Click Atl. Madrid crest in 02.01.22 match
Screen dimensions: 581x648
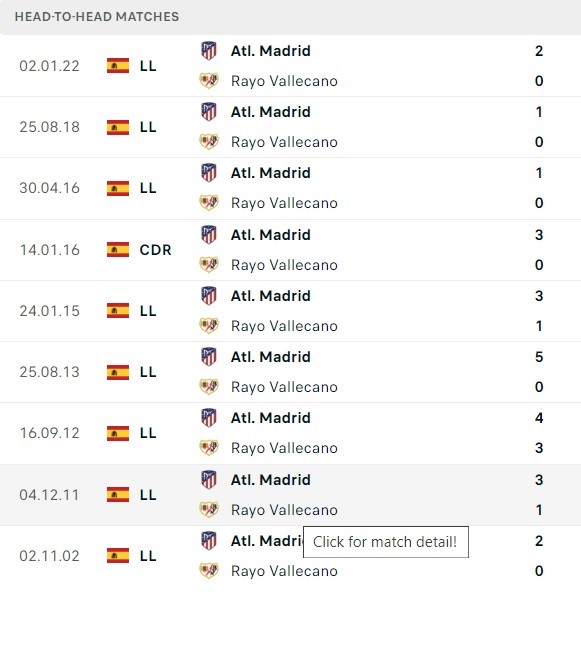(x=209, y=51)
